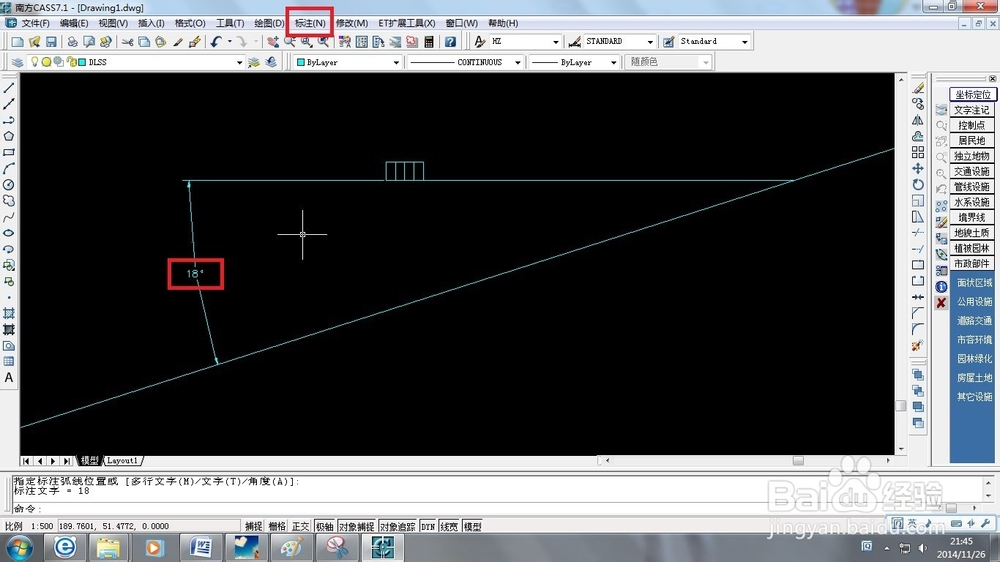Viewport: 1000px width, 562px height.
Task: Toggle 捕捉 snap mode in status bar
Action: click(253, 526)
